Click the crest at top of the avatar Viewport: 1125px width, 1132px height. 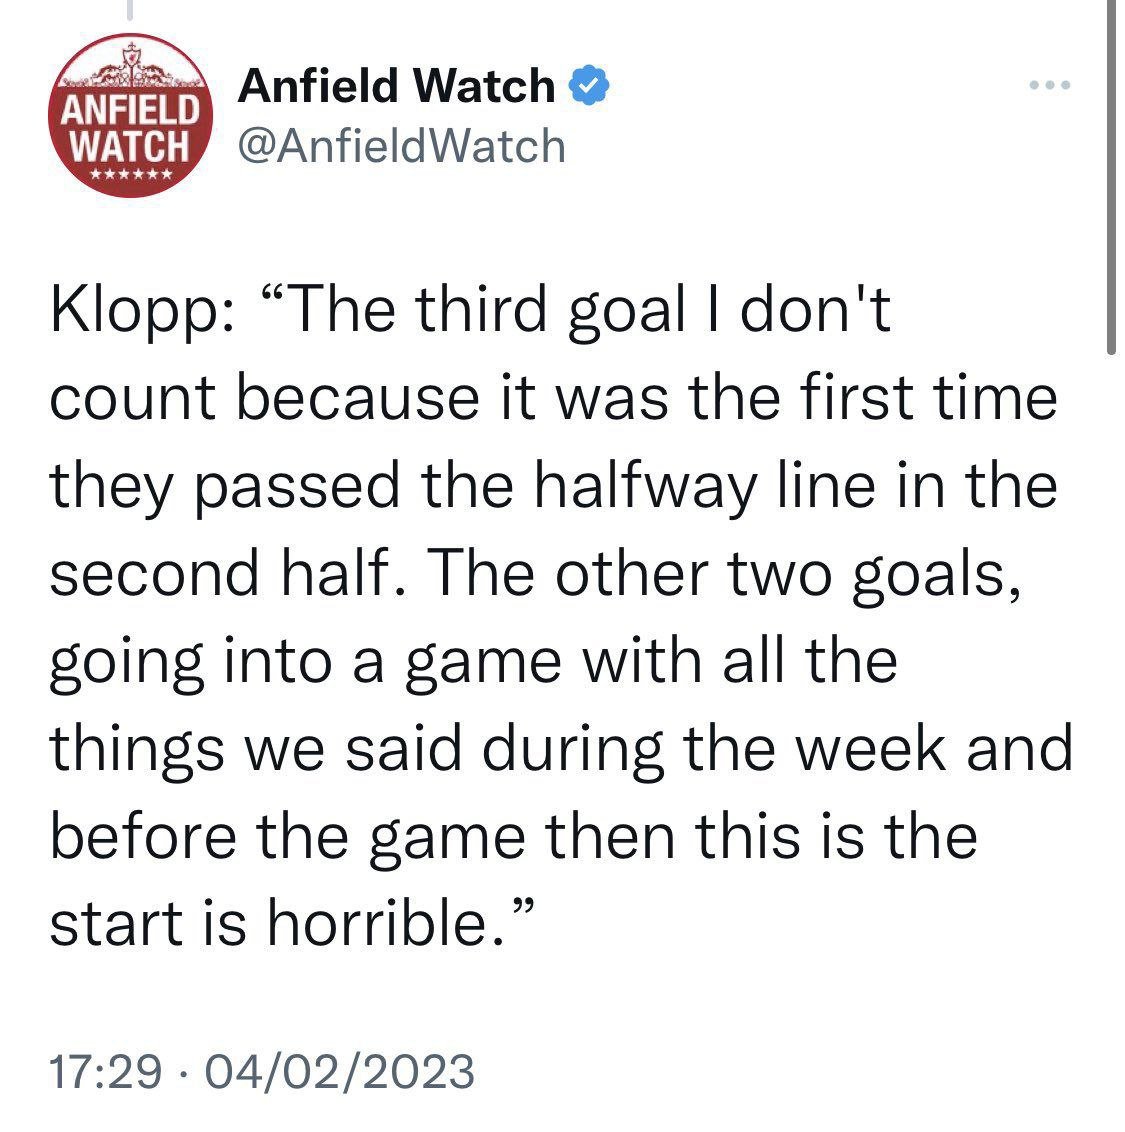(x=131, y=56)
